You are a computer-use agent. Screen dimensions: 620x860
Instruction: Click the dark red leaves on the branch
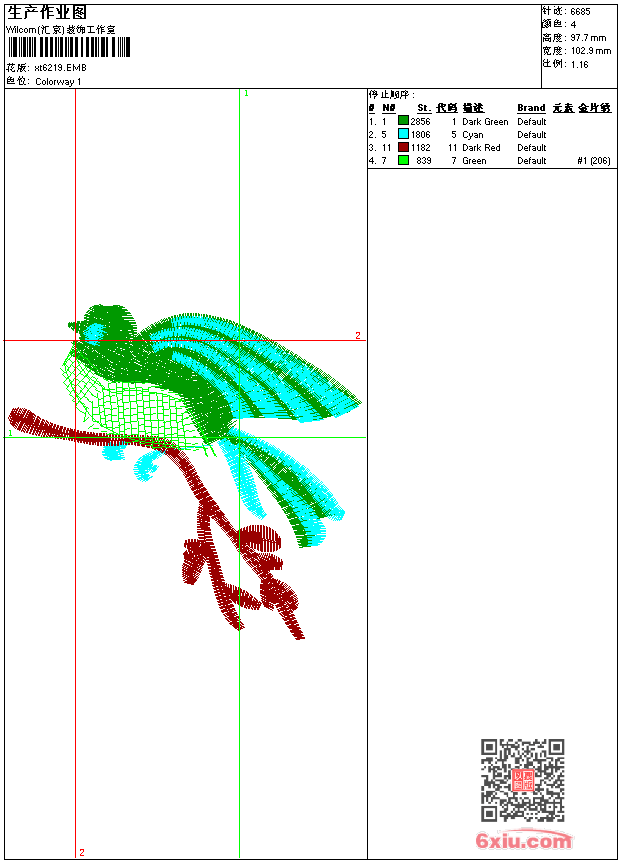pyautogui.click(x=262, y=541)
